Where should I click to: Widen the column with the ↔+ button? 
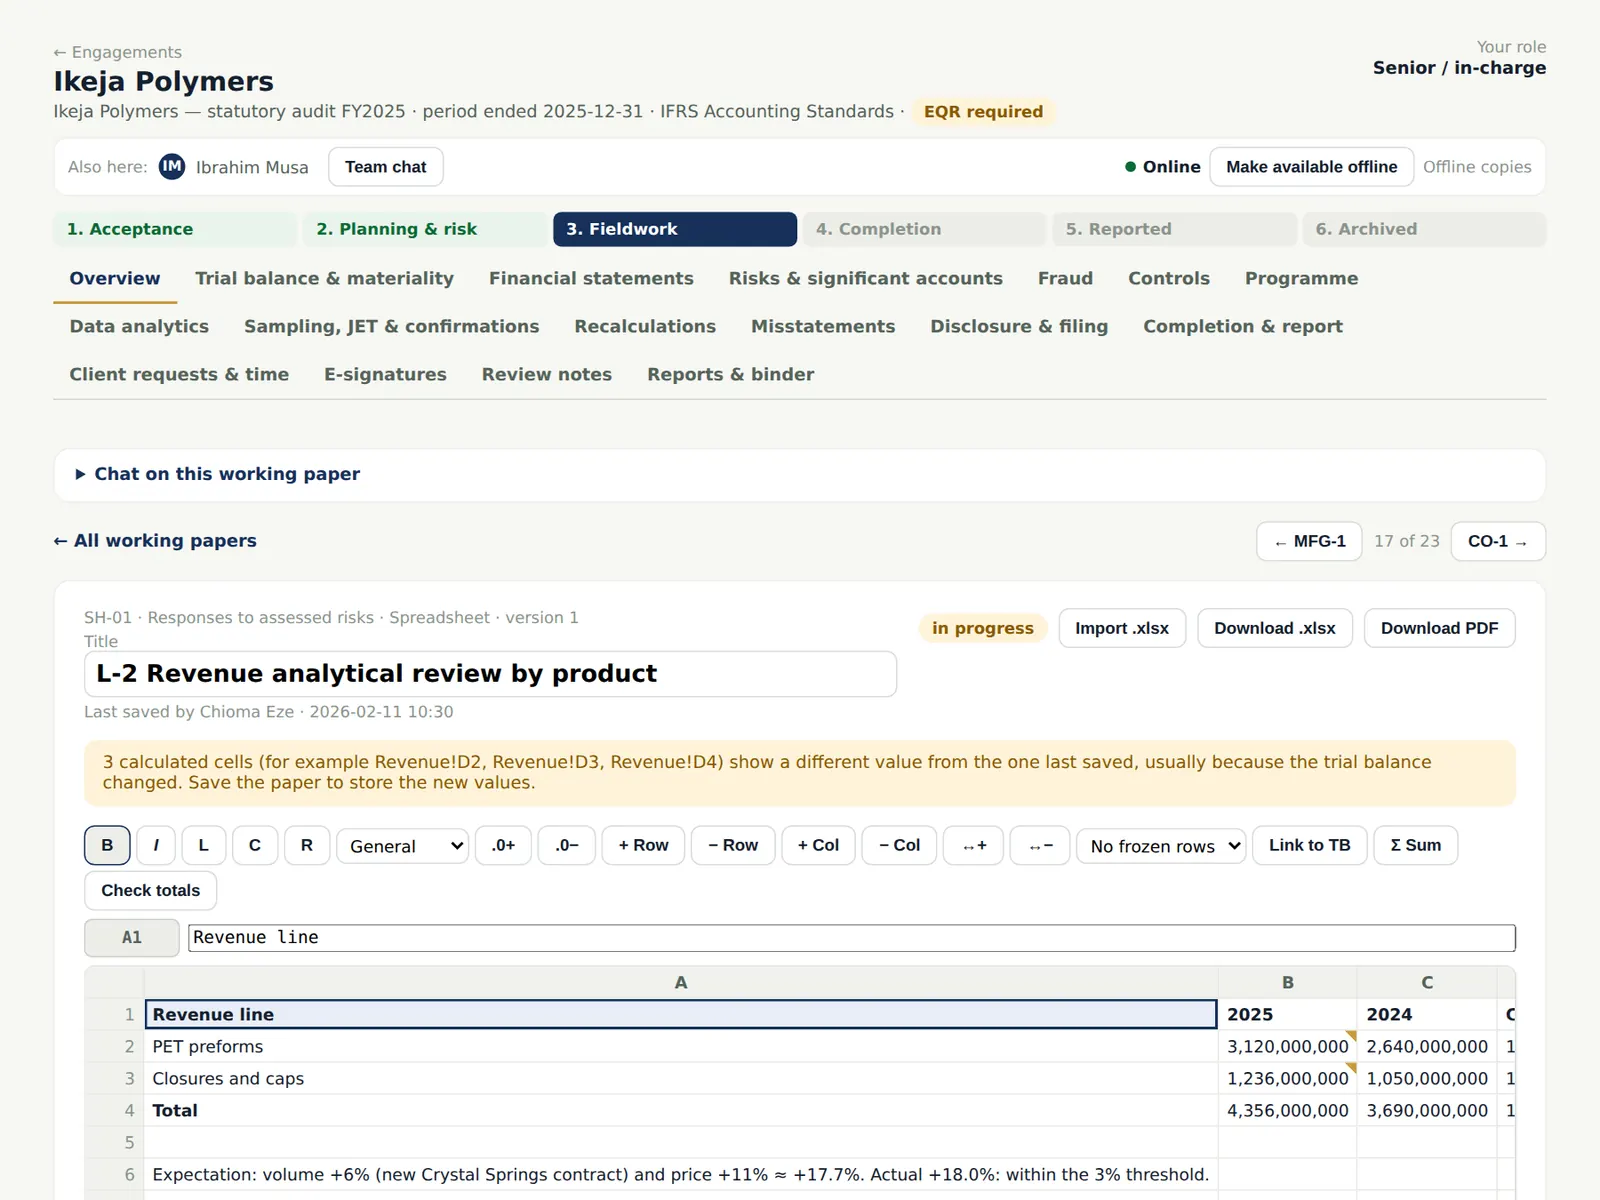coord(974,845)
